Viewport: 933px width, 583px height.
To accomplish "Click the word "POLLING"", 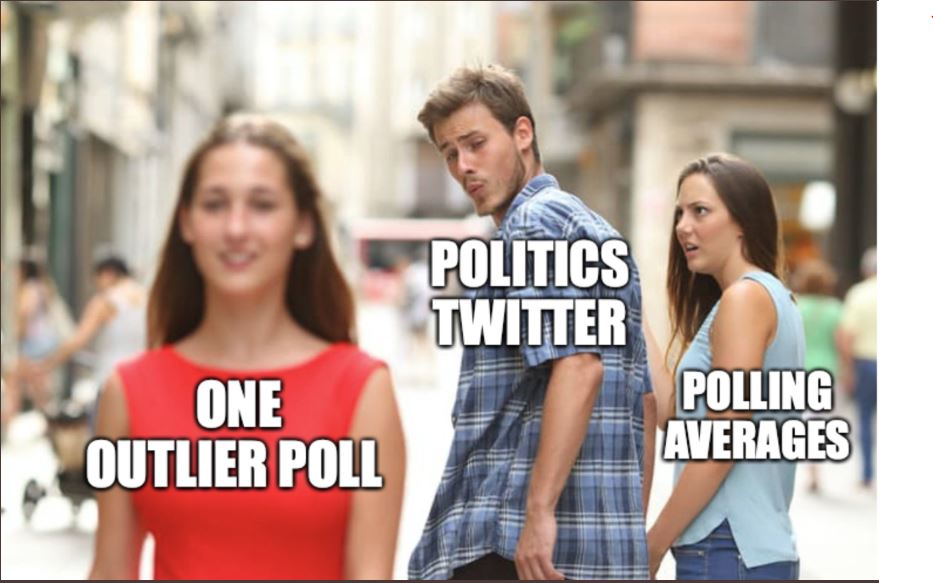I will pyautogui.click(x=757, y=390).
